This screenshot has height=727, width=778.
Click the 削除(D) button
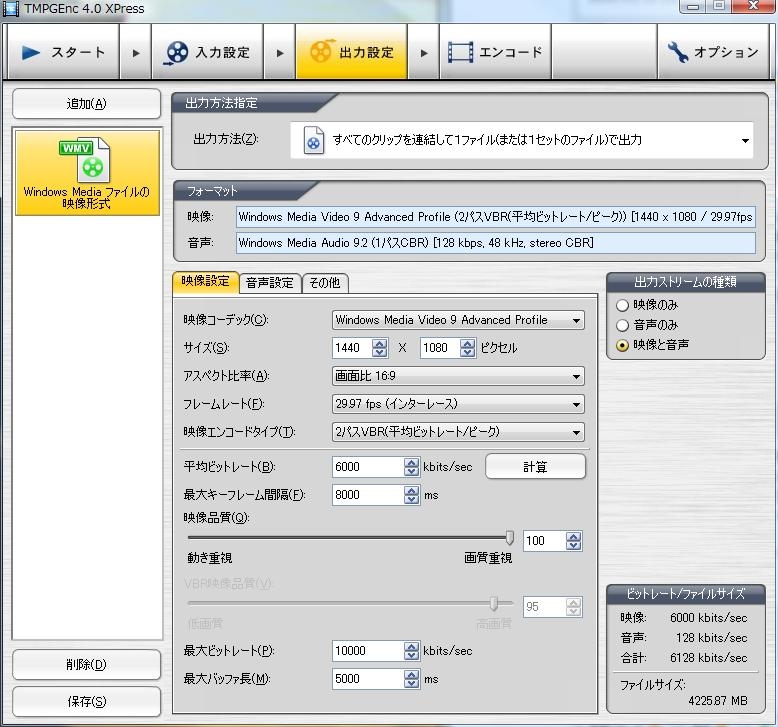click(86, 664)
